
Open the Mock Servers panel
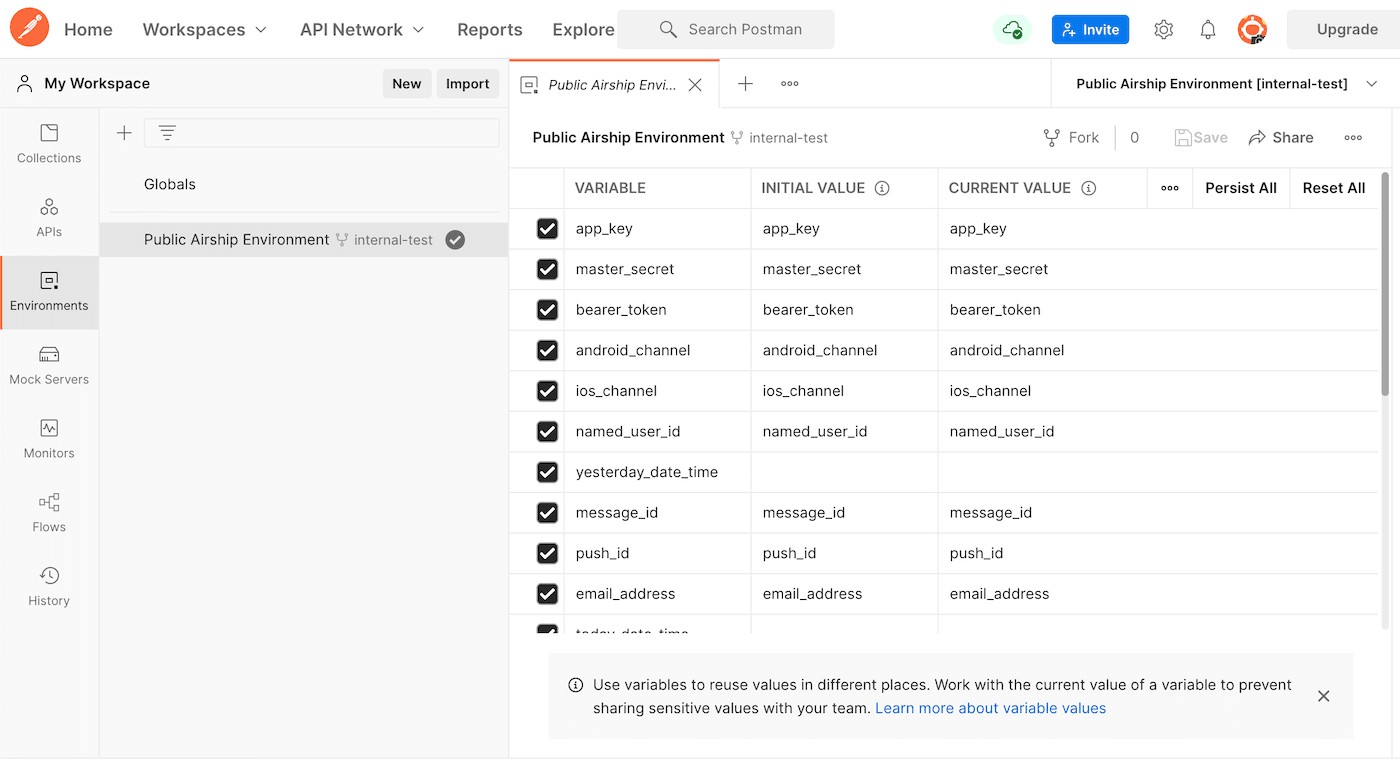click(x=49, y=365)
